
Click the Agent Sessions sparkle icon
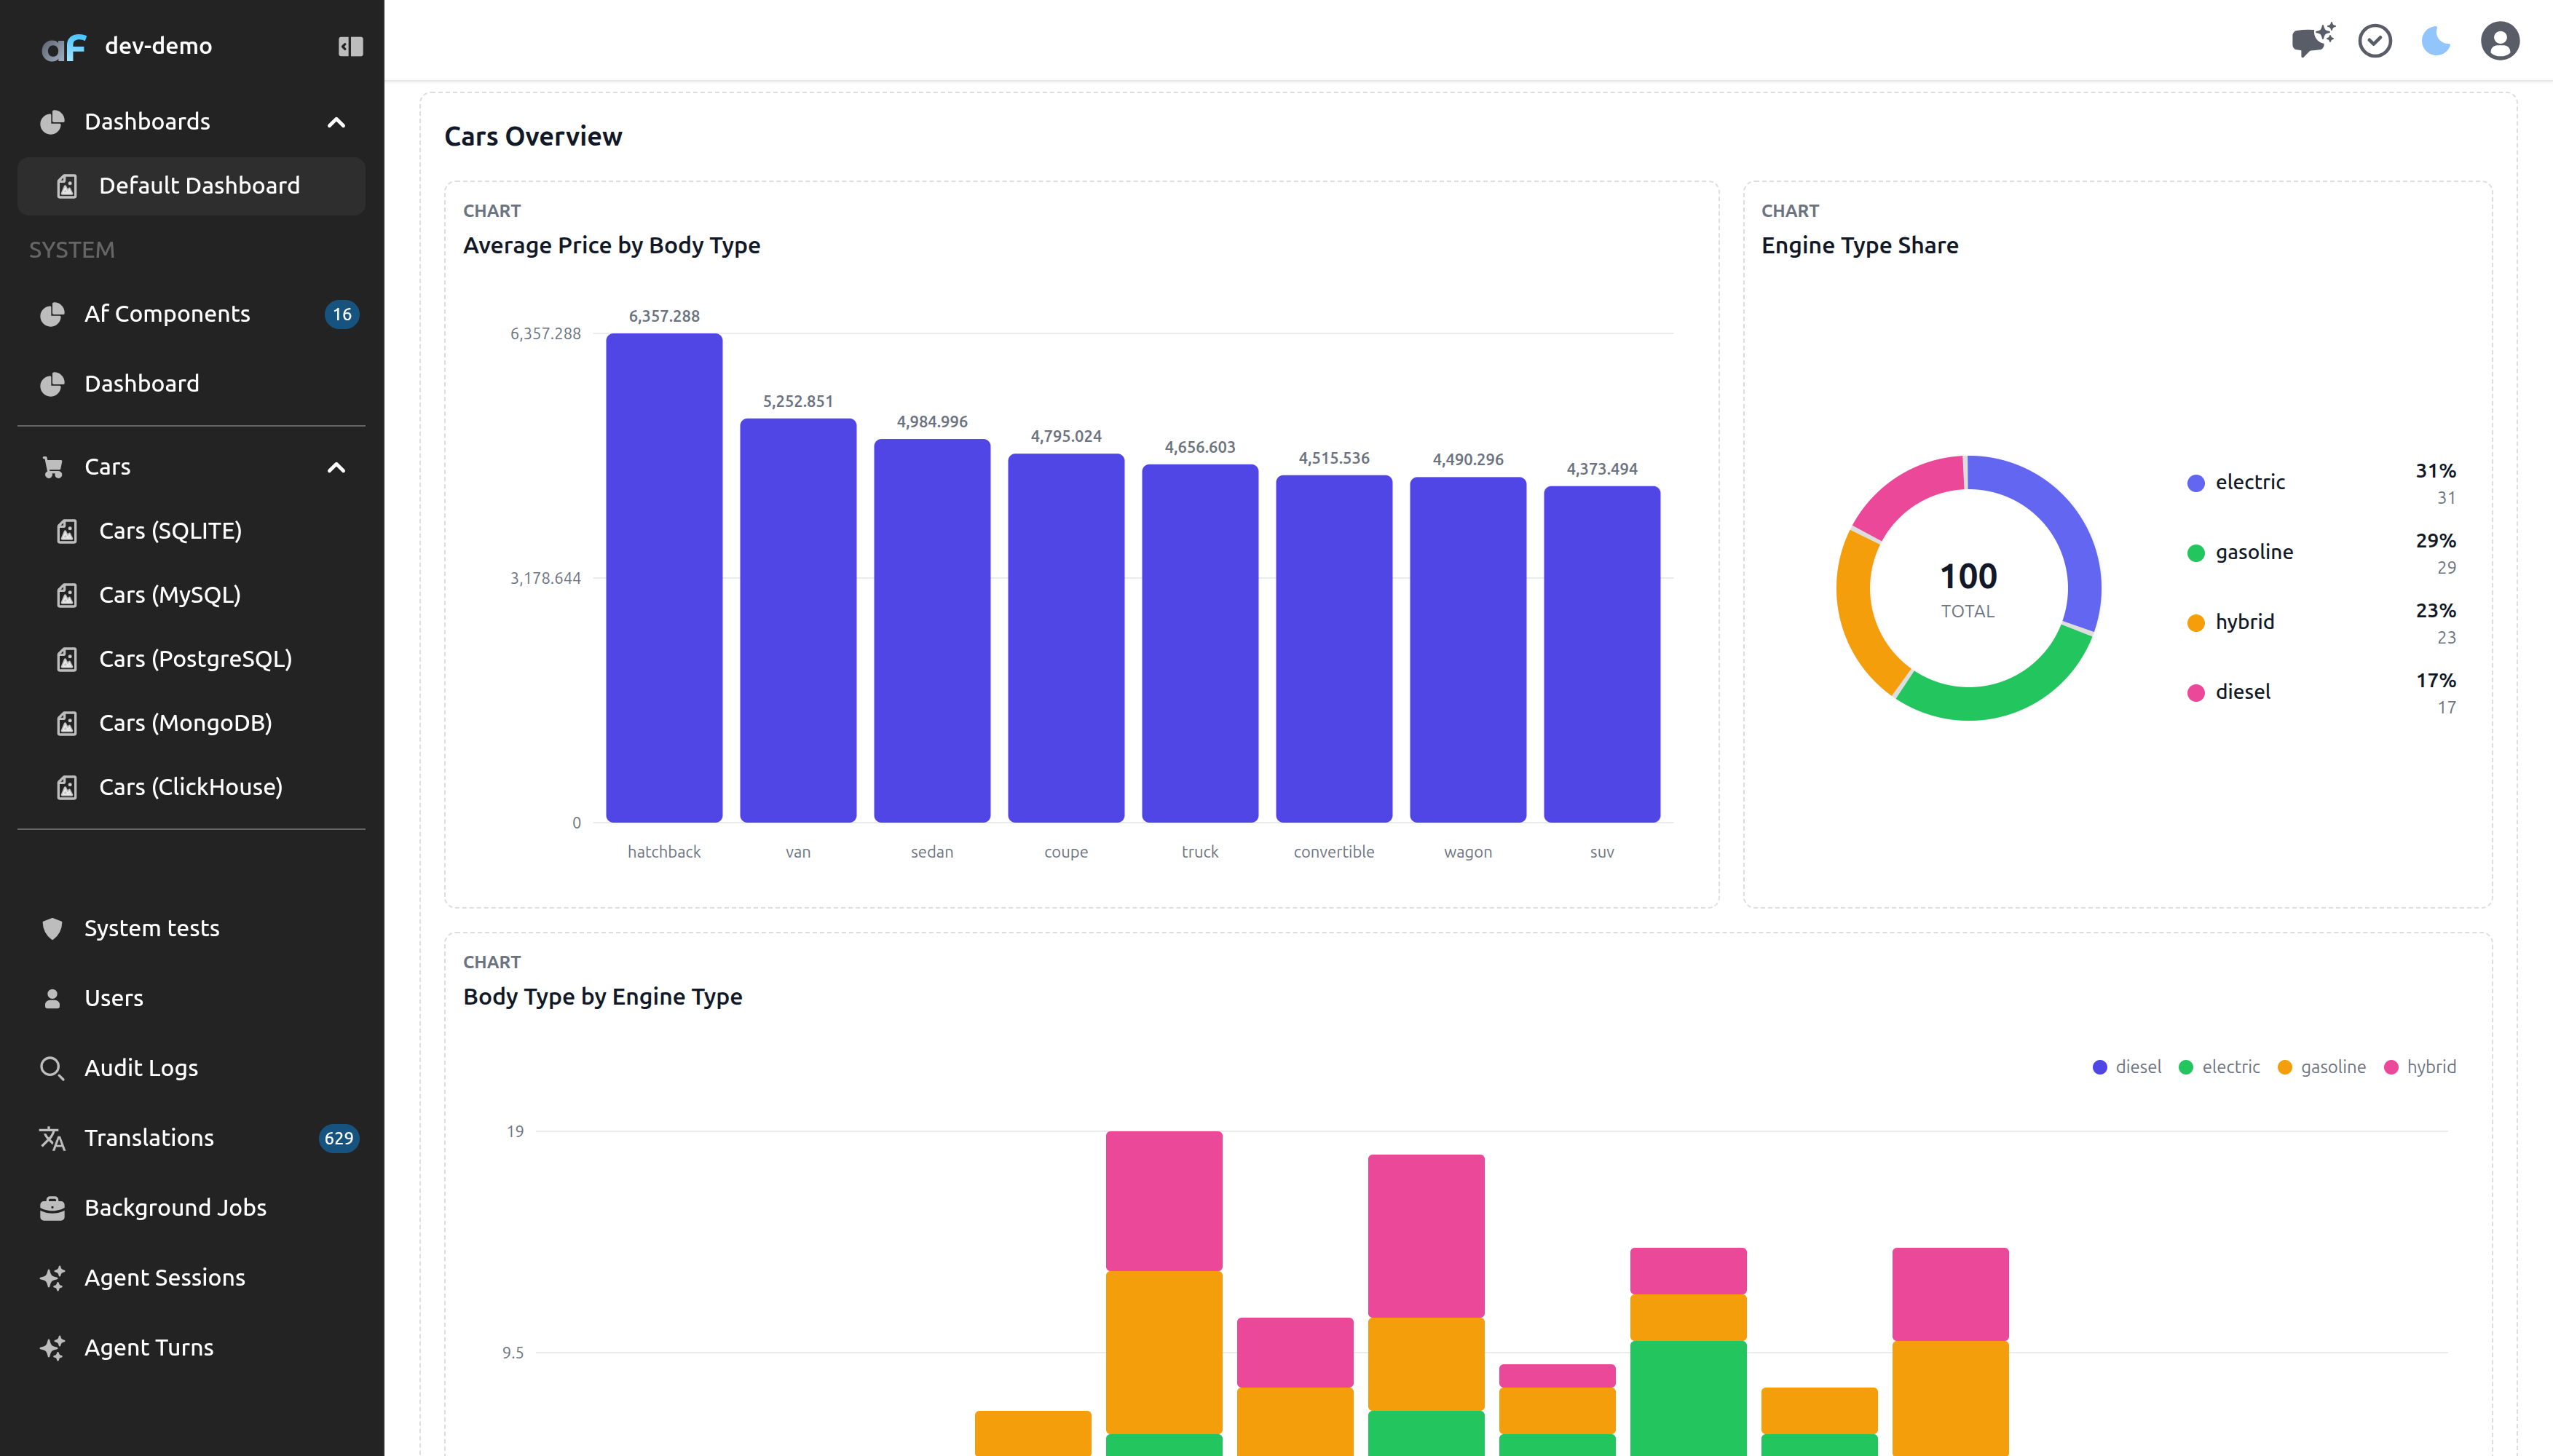tap(52, 1278)
